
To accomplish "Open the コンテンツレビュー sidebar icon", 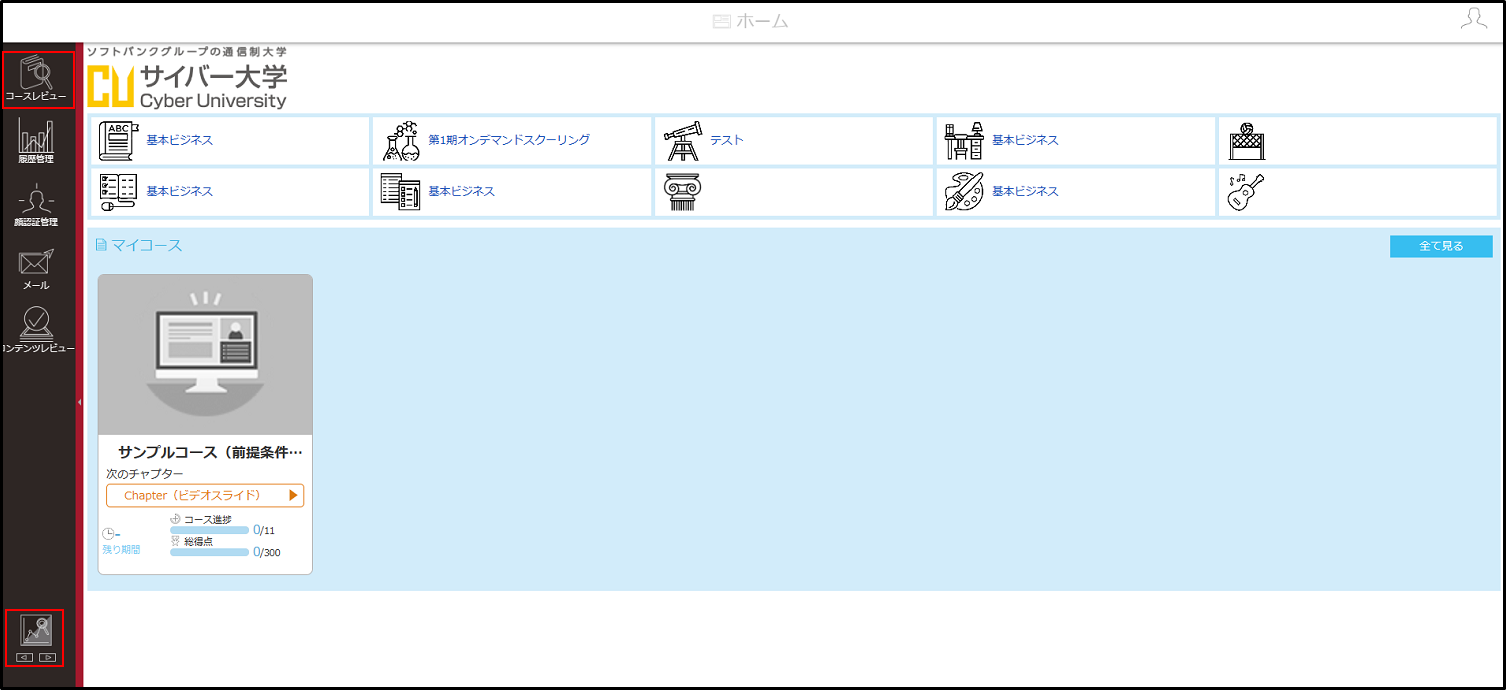I will click(x=37, y=330).
